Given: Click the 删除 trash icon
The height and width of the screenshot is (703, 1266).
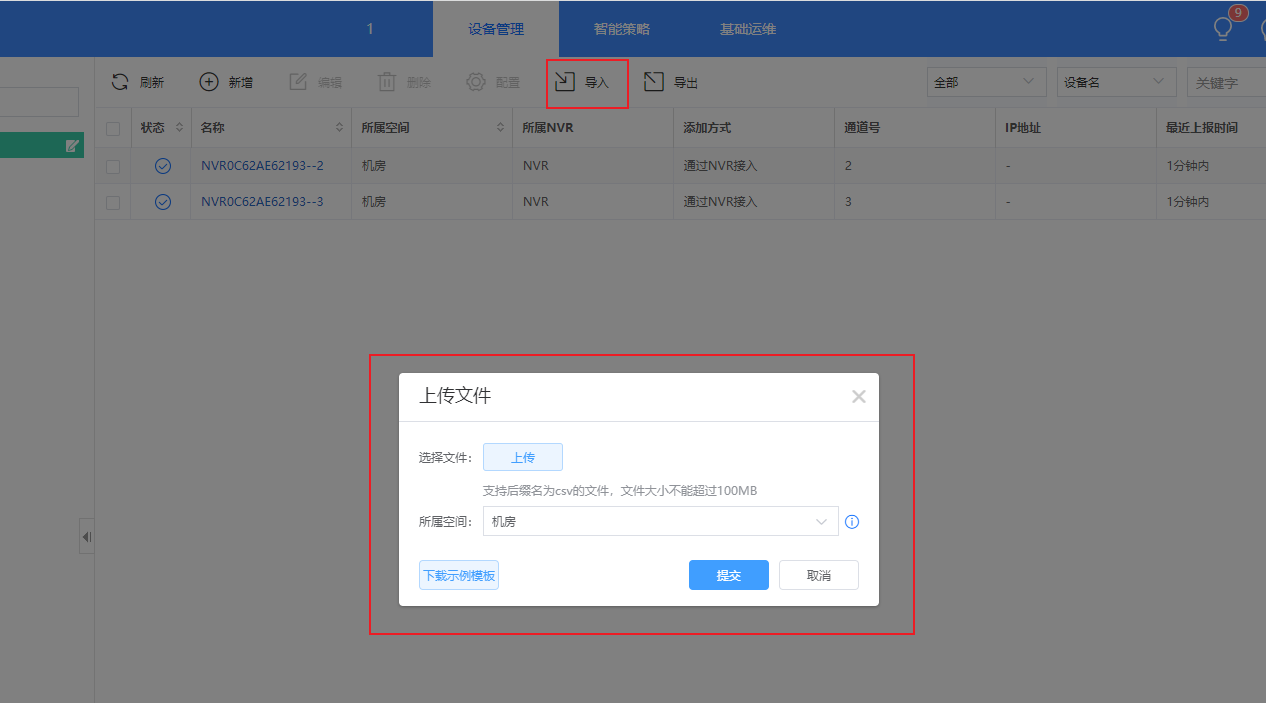Looking at the screenshot, I should (387, 82).
